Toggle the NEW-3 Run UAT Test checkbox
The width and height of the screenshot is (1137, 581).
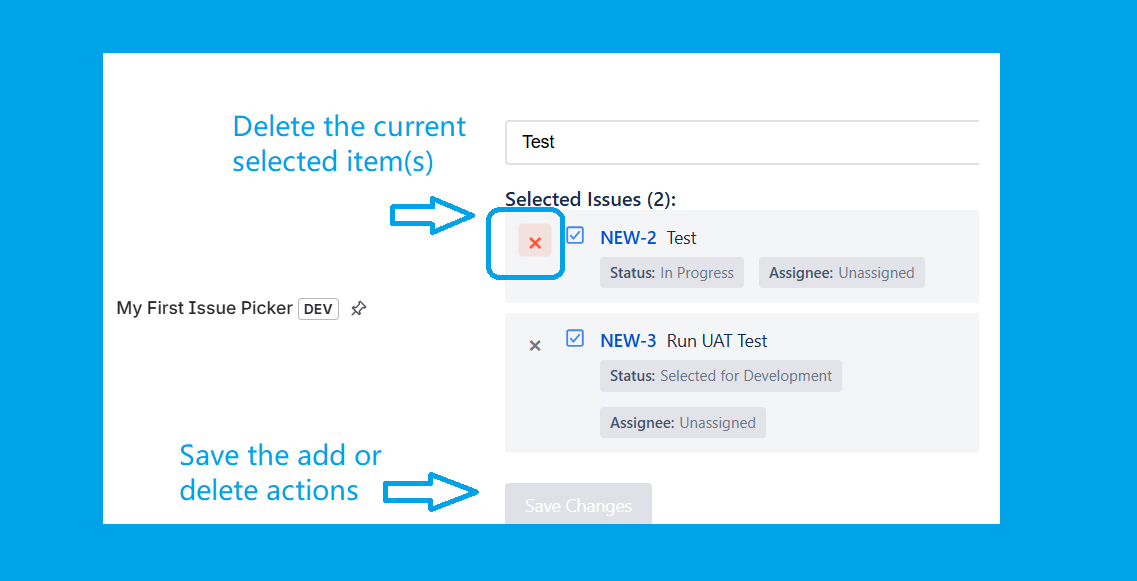pyautogui.click(x=575, y=338)
